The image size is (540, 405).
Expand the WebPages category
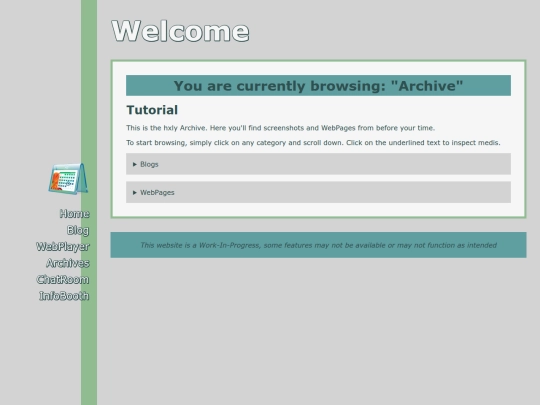[318, 193]
